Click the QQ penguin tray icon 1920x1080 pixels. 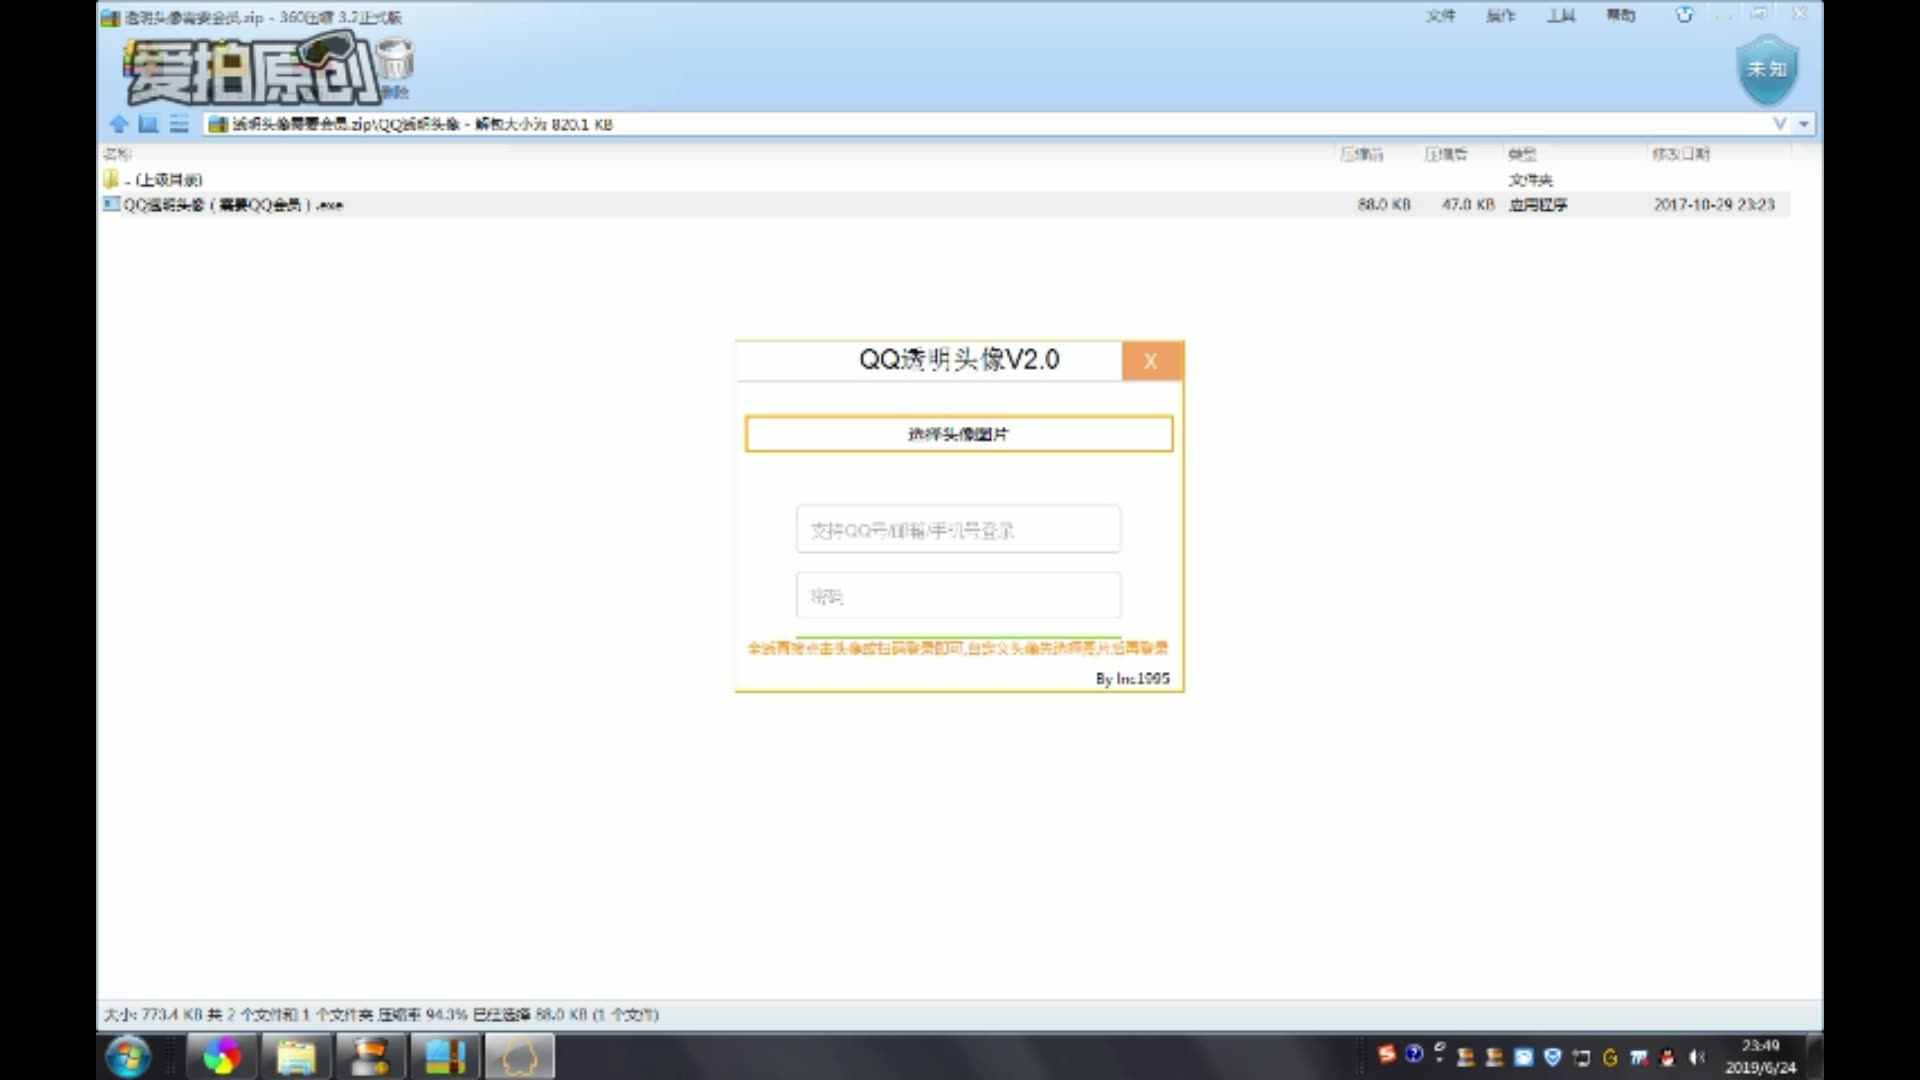click(1667, 1057)
